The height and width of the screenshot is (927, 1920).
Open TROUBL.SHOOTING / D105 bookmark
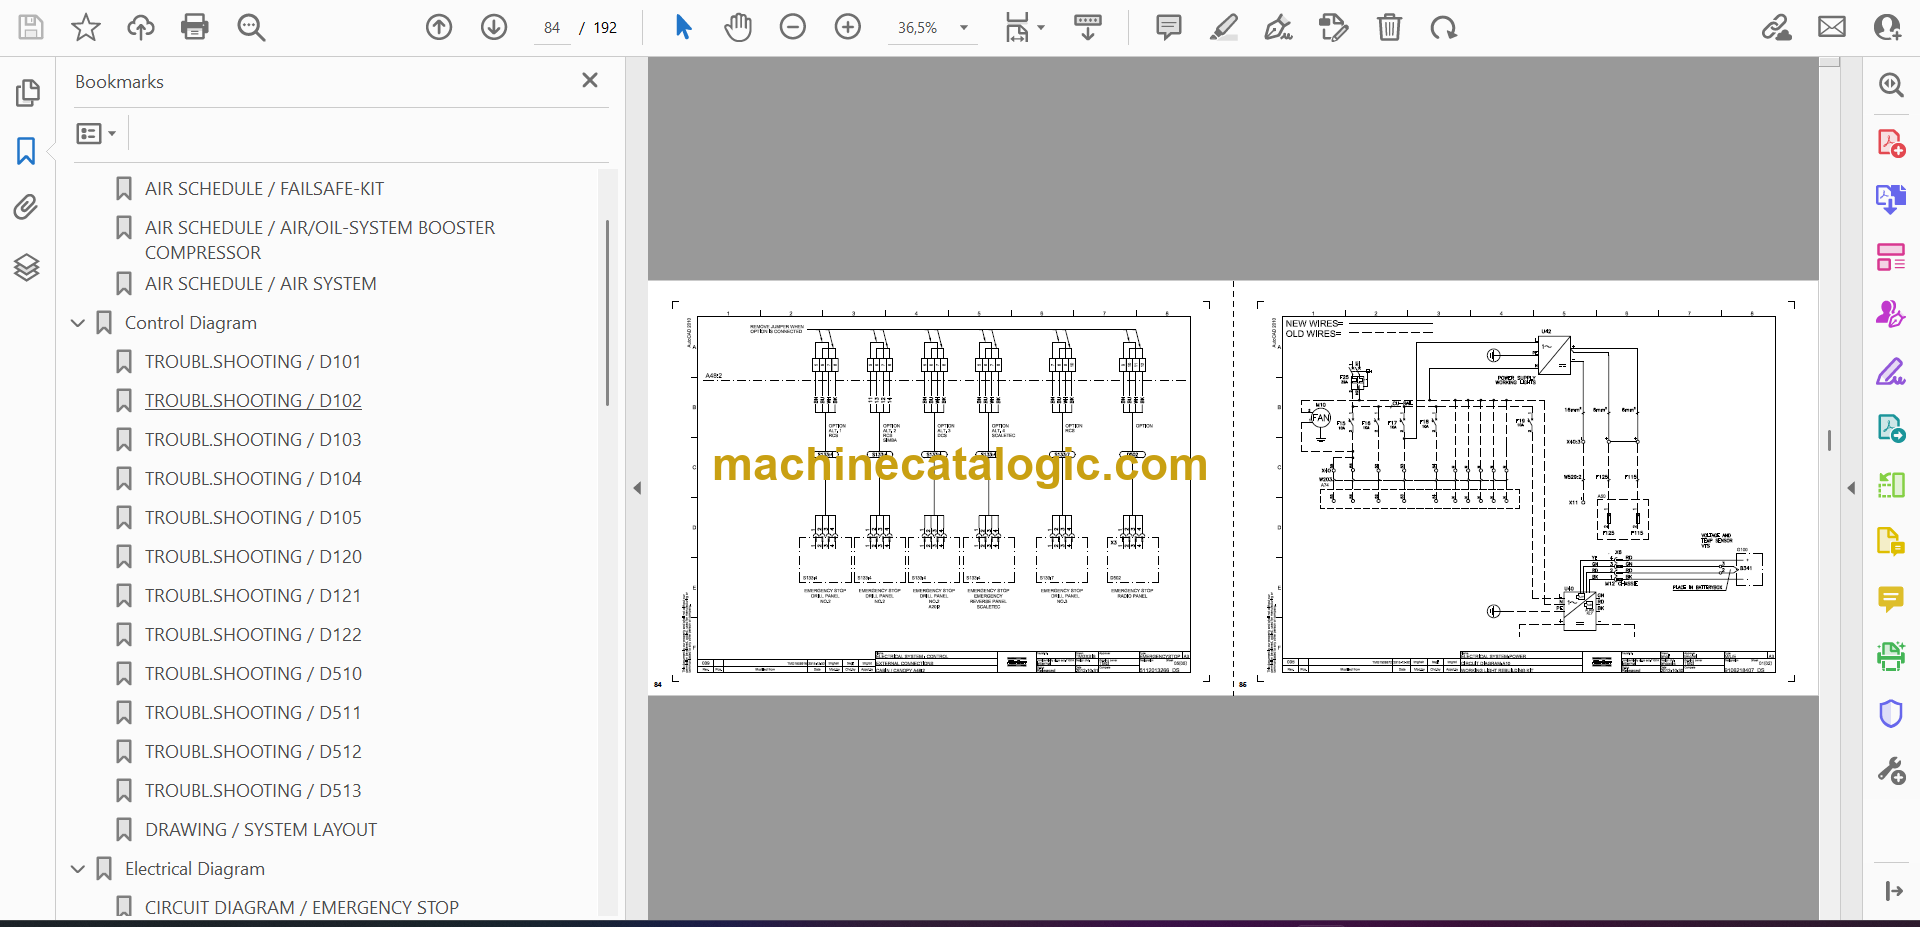click(x=253, y=517)
